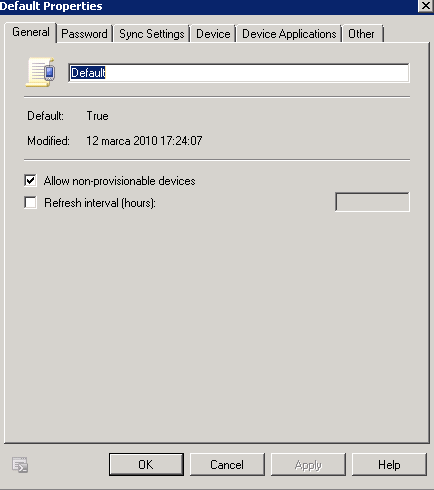Click the 'Modified:' label

click(x=48, y=141)
